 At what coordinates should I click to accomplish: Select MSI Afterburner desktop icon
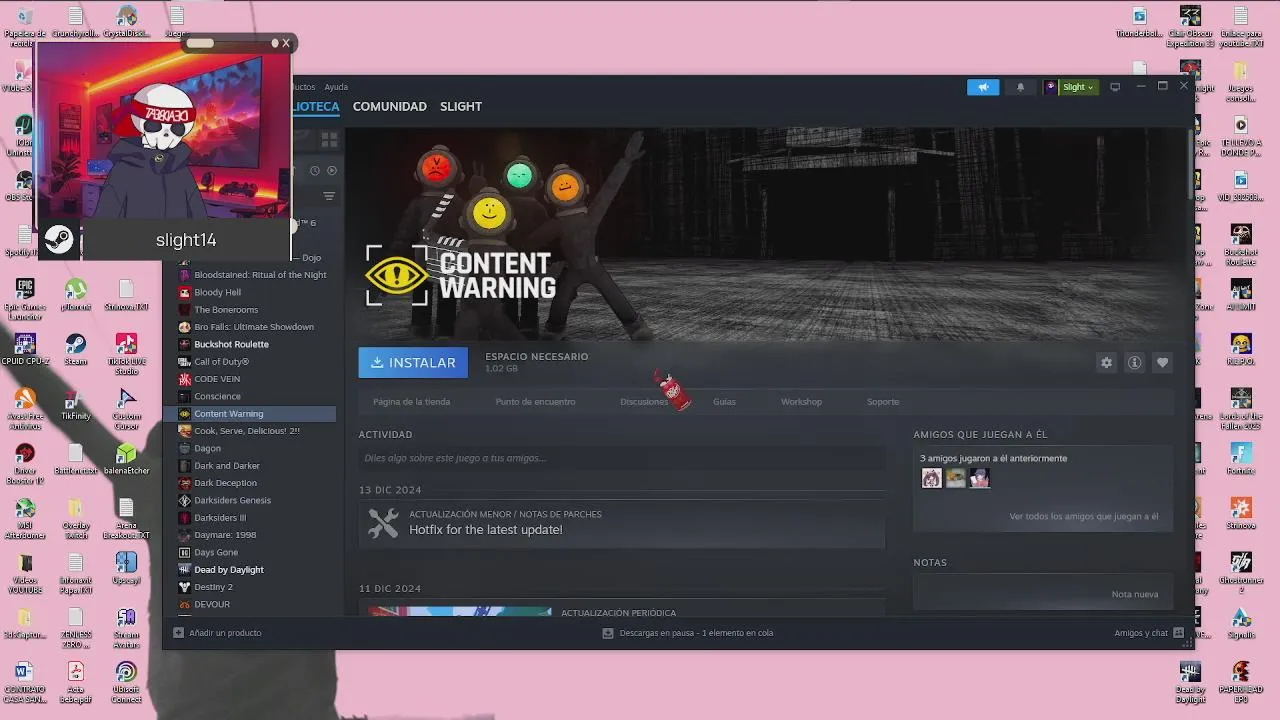click(25, 519)
